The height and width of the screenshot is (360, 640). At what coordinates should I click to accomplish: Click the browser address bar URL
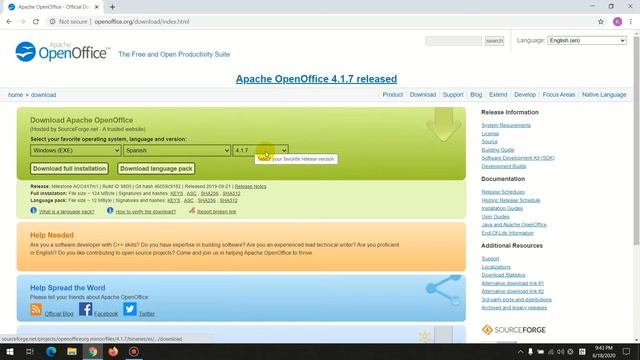pos(142,22)
